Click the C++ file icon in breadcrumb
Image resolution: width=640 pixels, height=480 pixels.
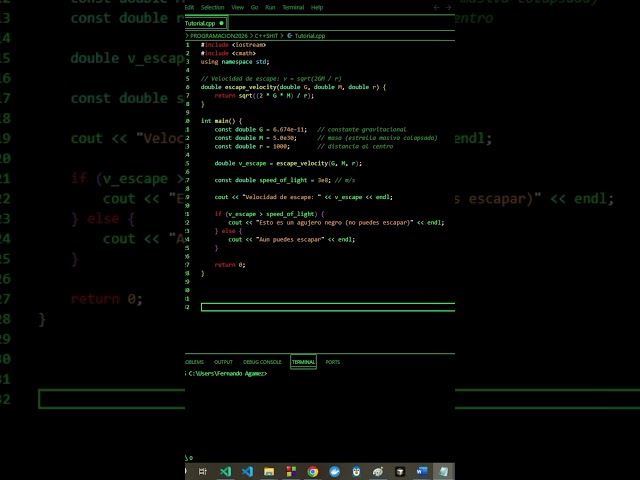[x=290, y=36]
